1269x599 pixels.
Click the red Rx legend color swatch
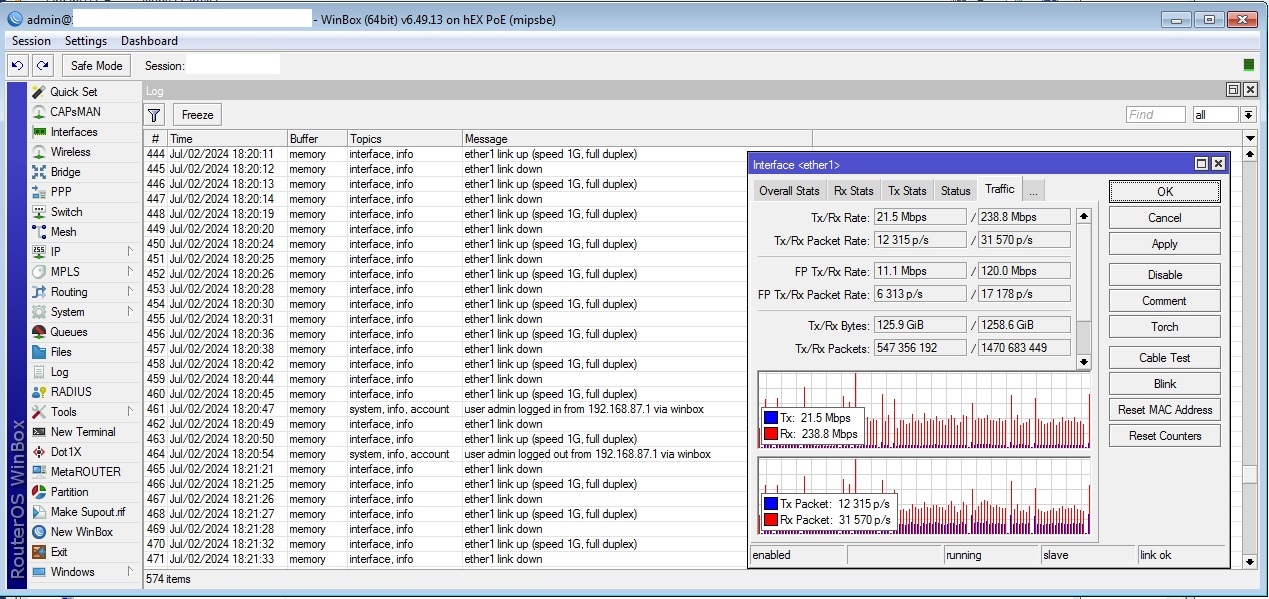[x=770, y=434]
